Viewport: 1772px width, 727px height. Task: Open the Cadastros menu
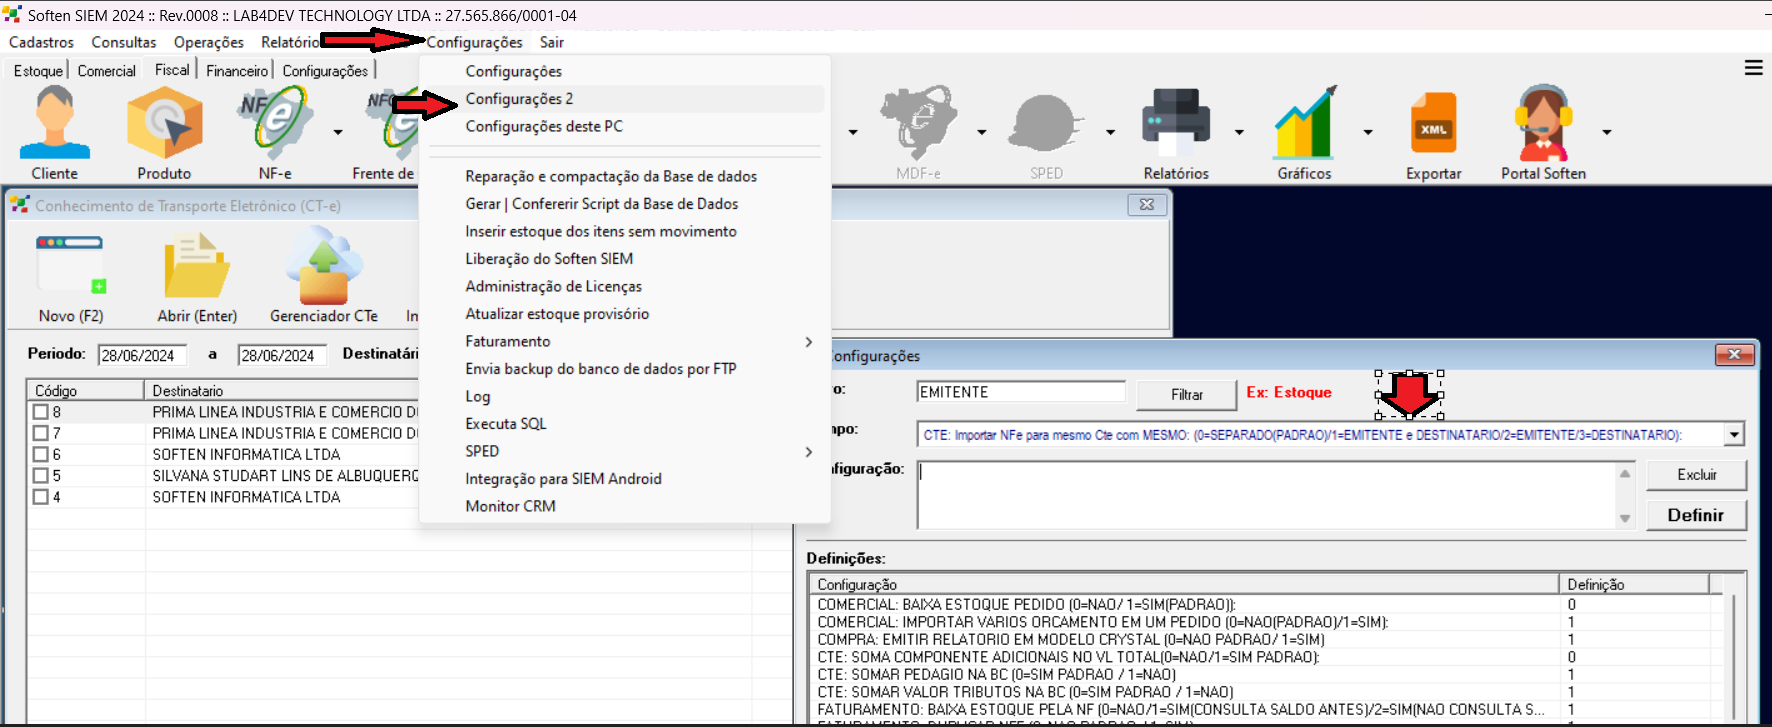pos(41,42)
